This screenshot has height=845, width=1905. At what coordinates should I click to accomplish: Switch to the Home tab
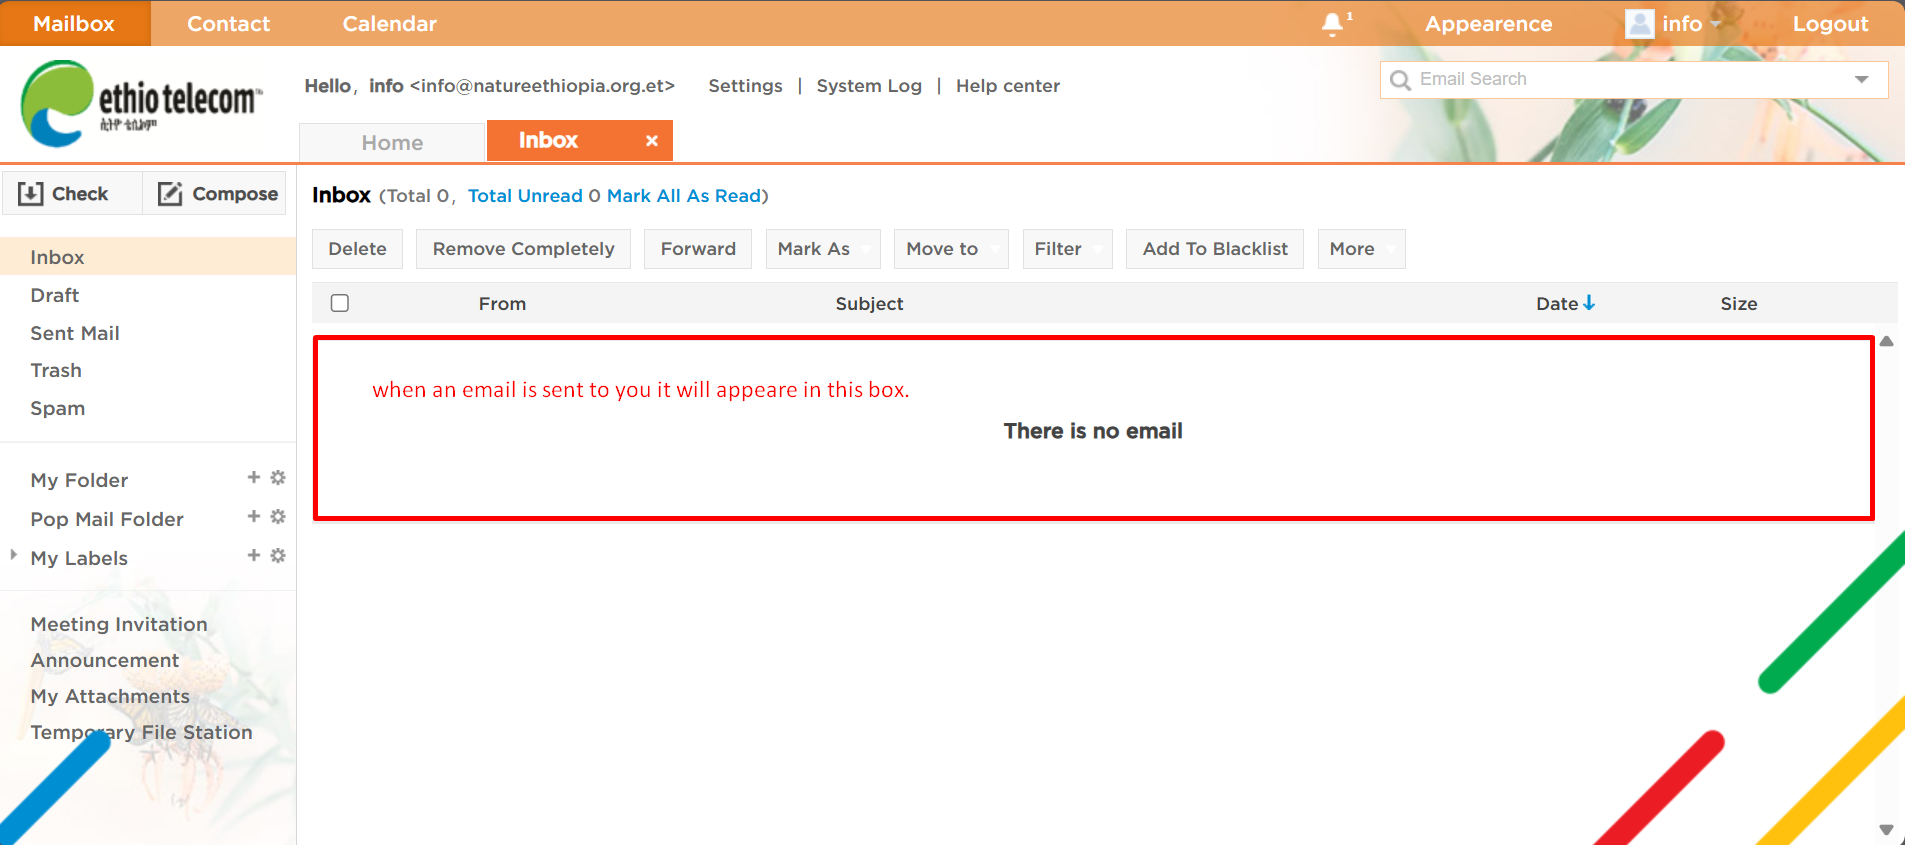tap(392, 143)
